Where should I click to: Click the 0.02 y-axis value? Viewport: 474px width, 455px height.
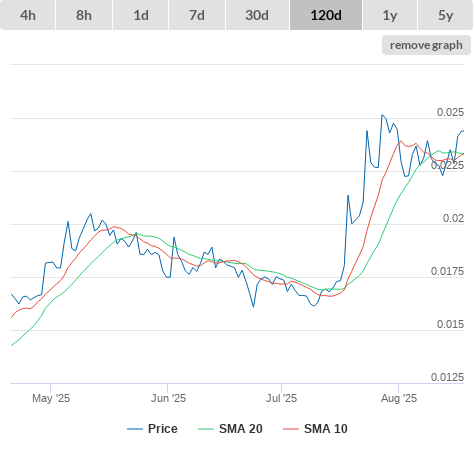click(x=453, y=218)
